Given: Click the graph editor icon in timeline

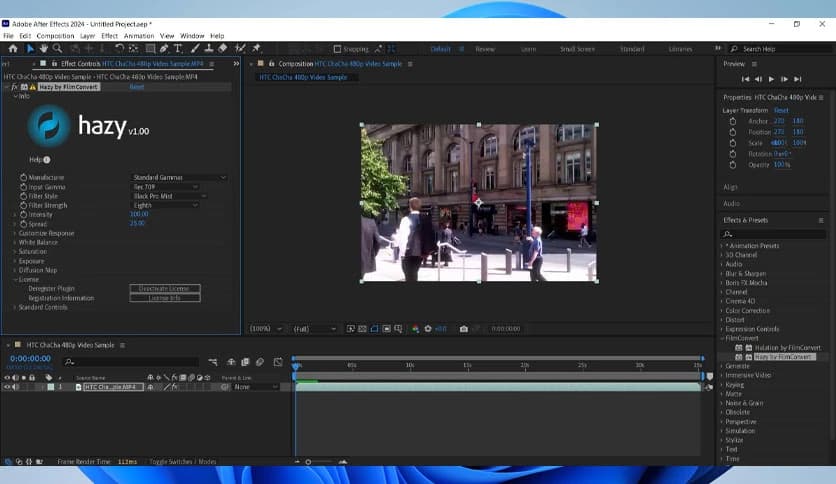Looking at the screenshot, I should (278, 362).
